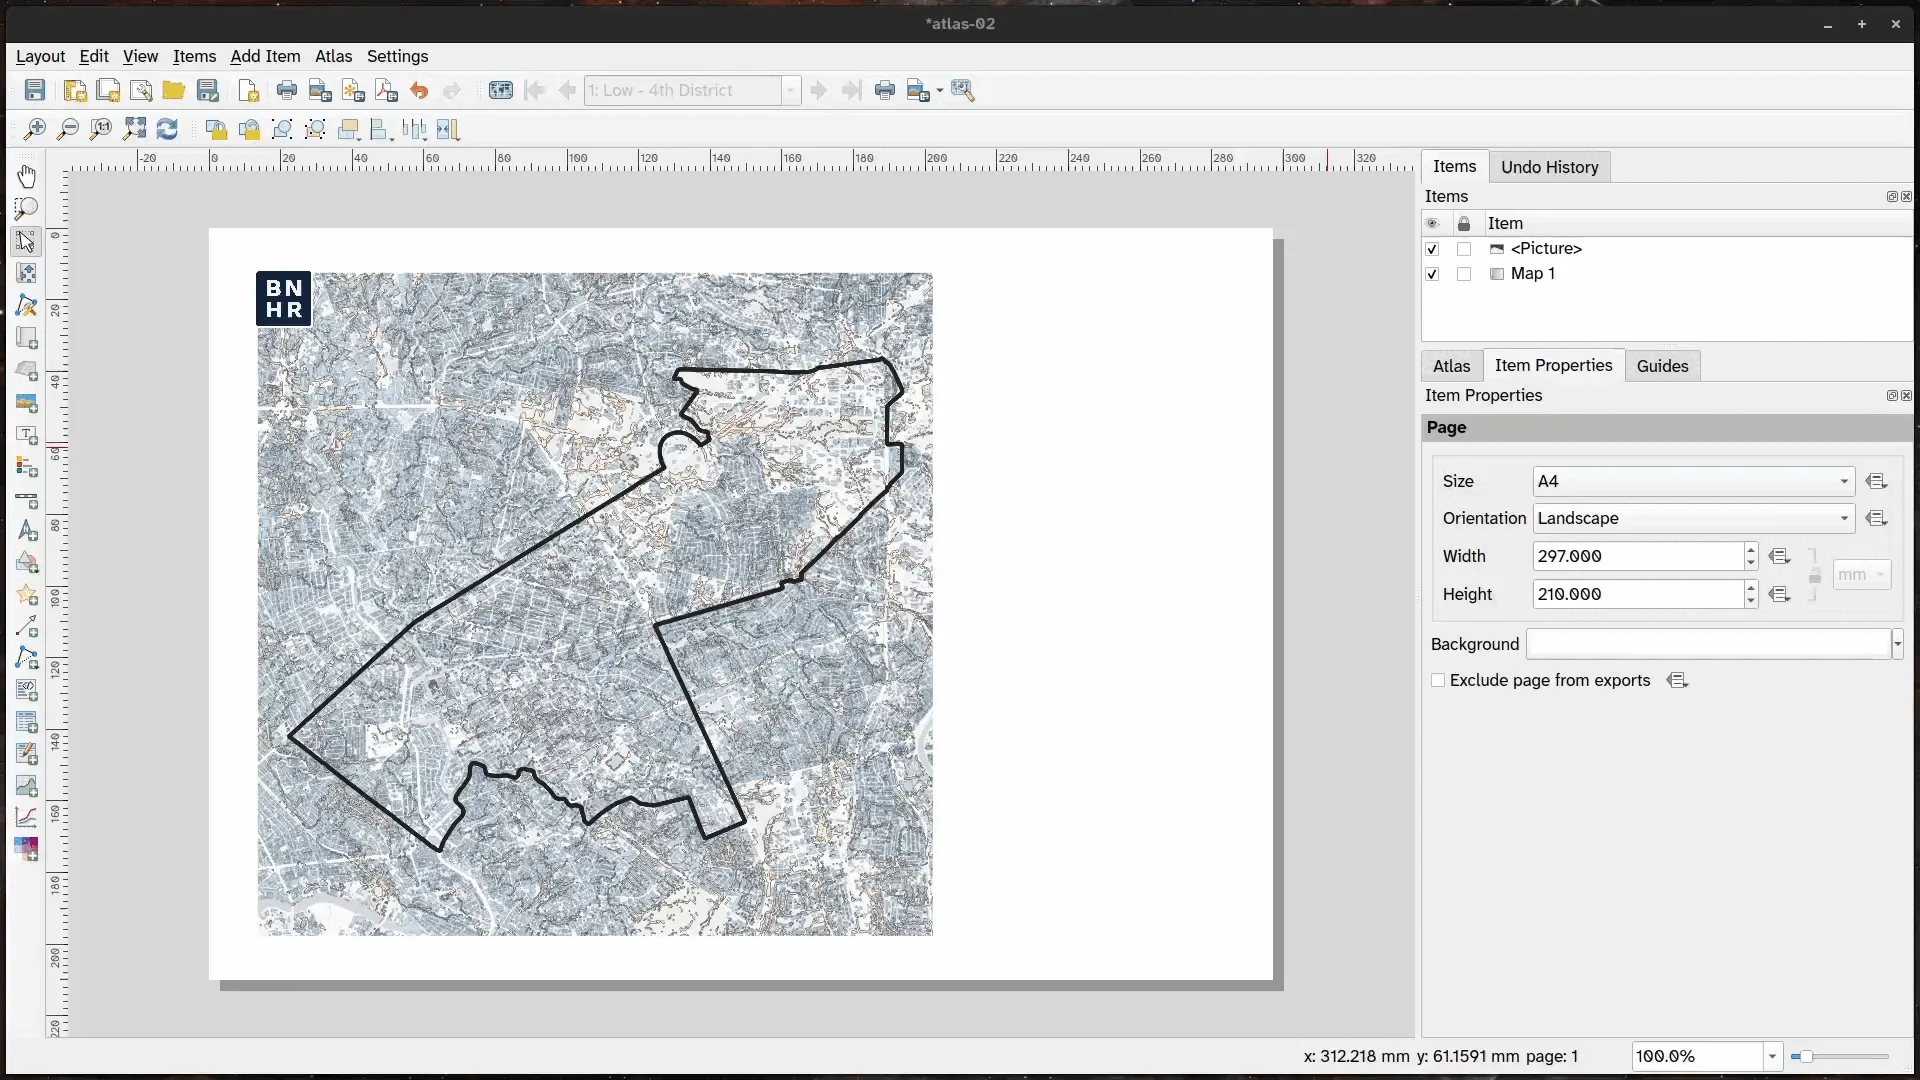Enable Exclude page from exports
Screen dimensions: 1920x1080
click(1437, 681)
